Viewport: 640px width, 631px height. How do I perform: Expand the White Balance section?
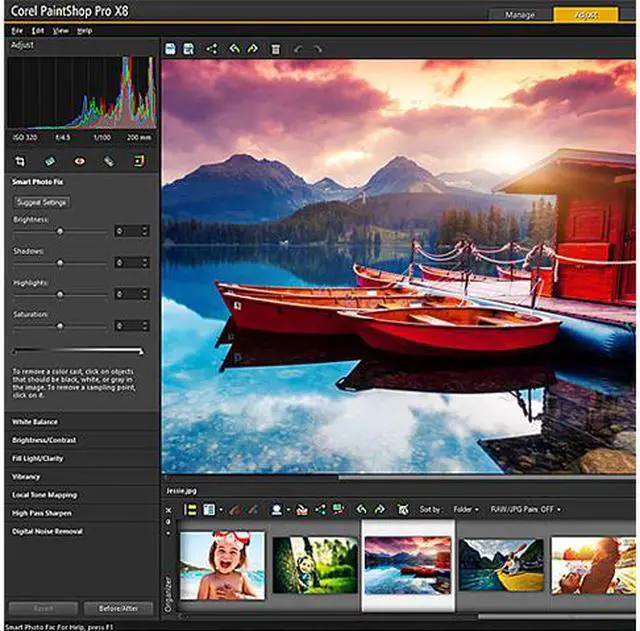[x=36, y=422]
